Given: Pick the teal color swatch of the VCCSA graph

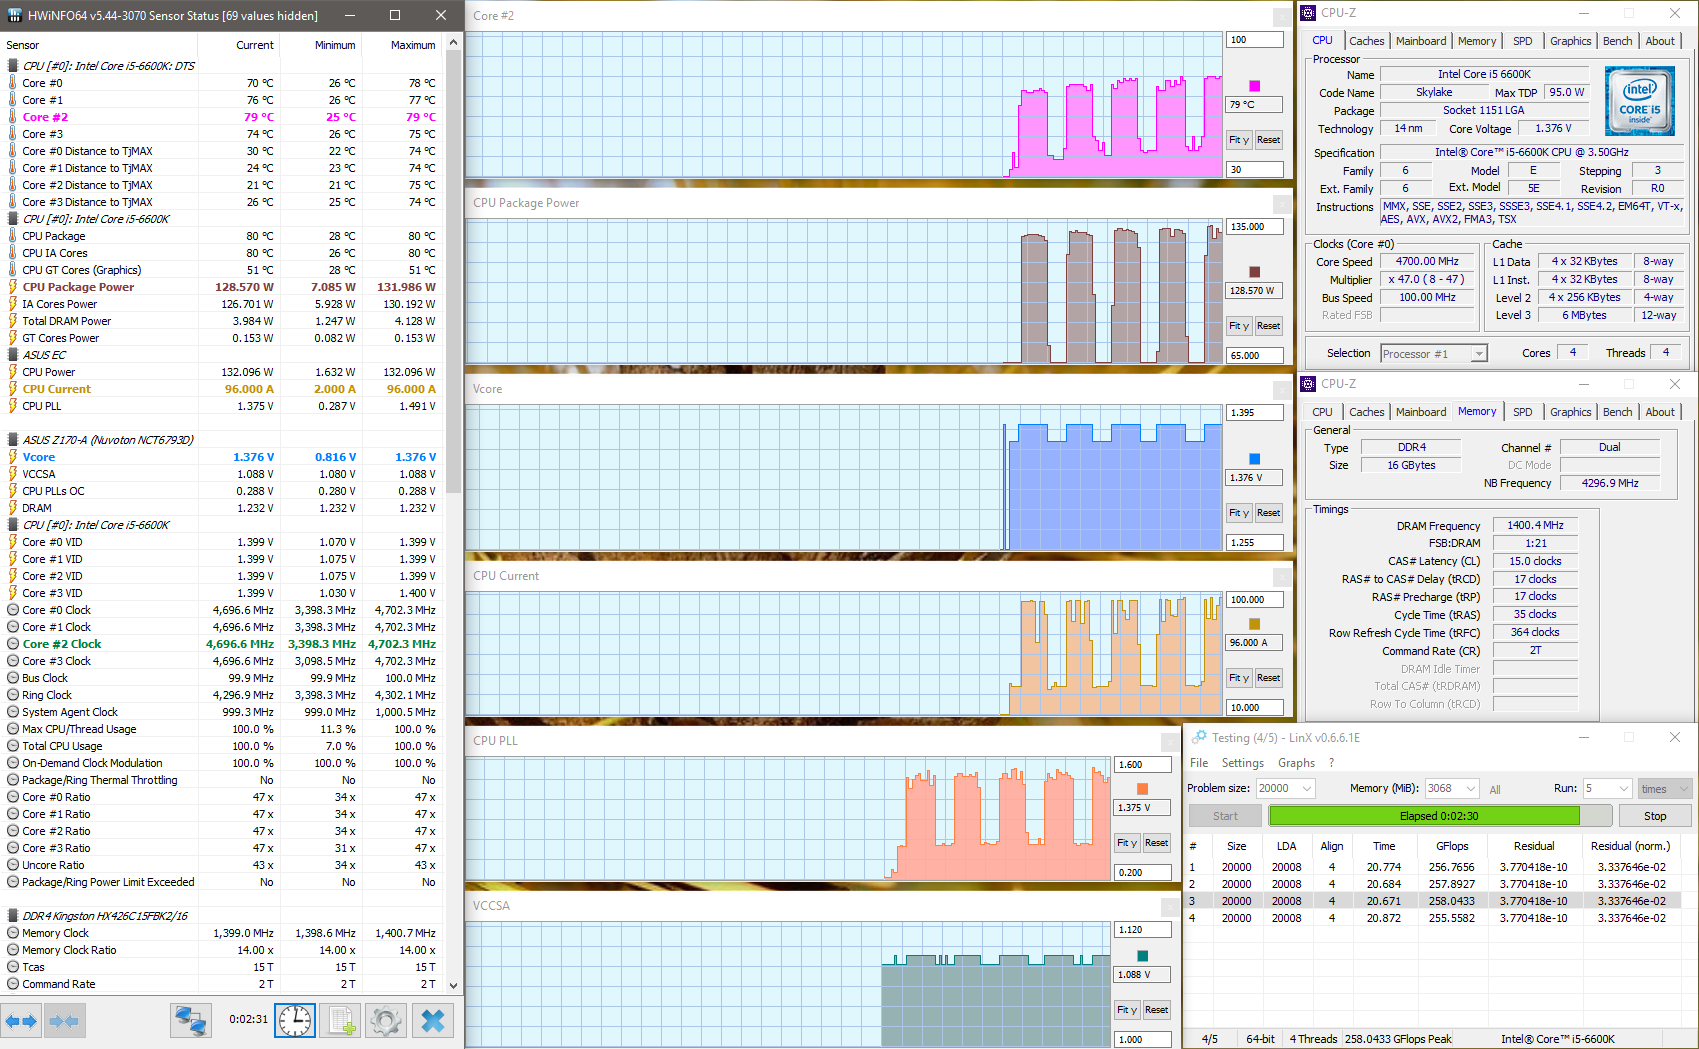Looking at the screenshot, I should point(1143,956).
